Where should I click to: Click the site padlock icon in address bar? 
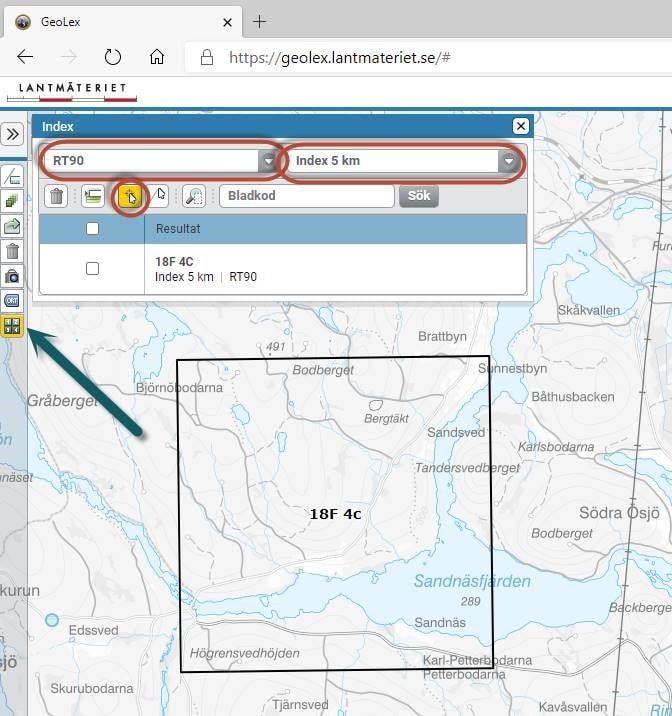[x=207, y=58]
